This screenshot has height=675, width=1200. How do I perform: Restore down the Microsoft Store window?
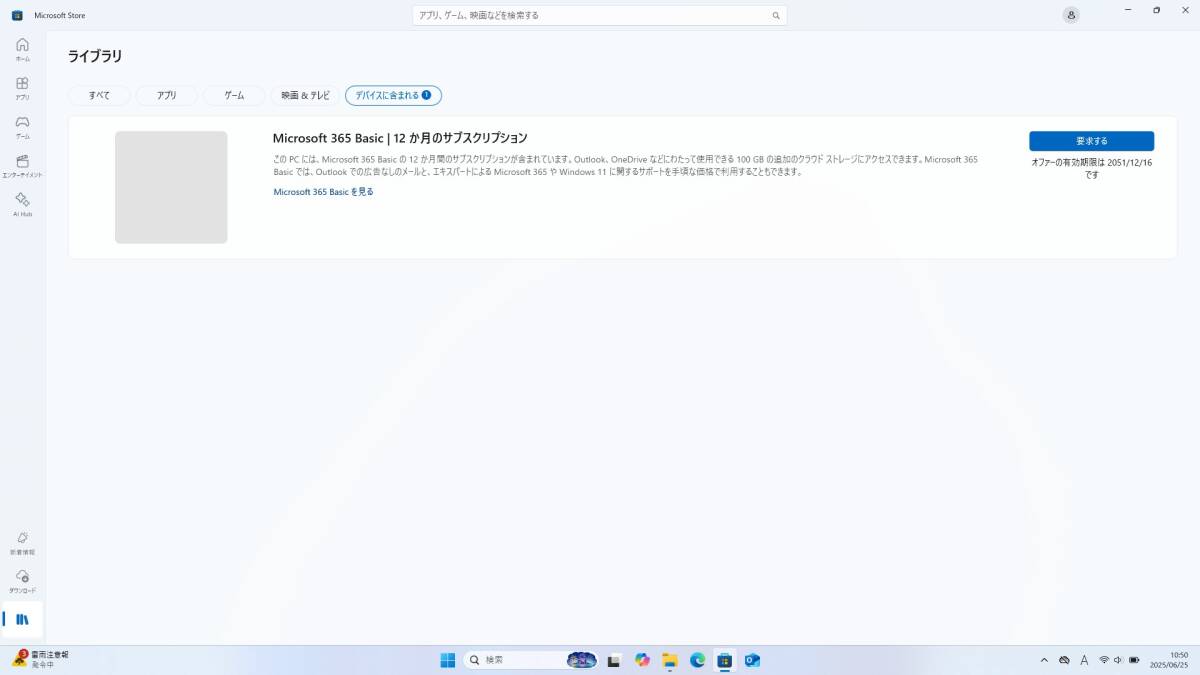[1156, 10]
